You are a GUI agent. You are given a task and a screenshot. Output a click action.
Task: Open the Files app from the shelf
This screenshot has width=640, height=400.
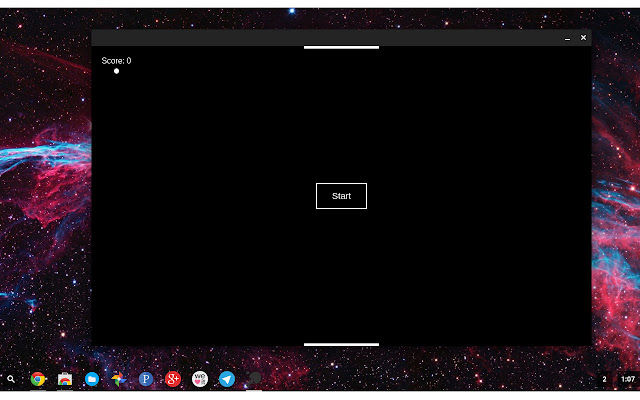92,379
